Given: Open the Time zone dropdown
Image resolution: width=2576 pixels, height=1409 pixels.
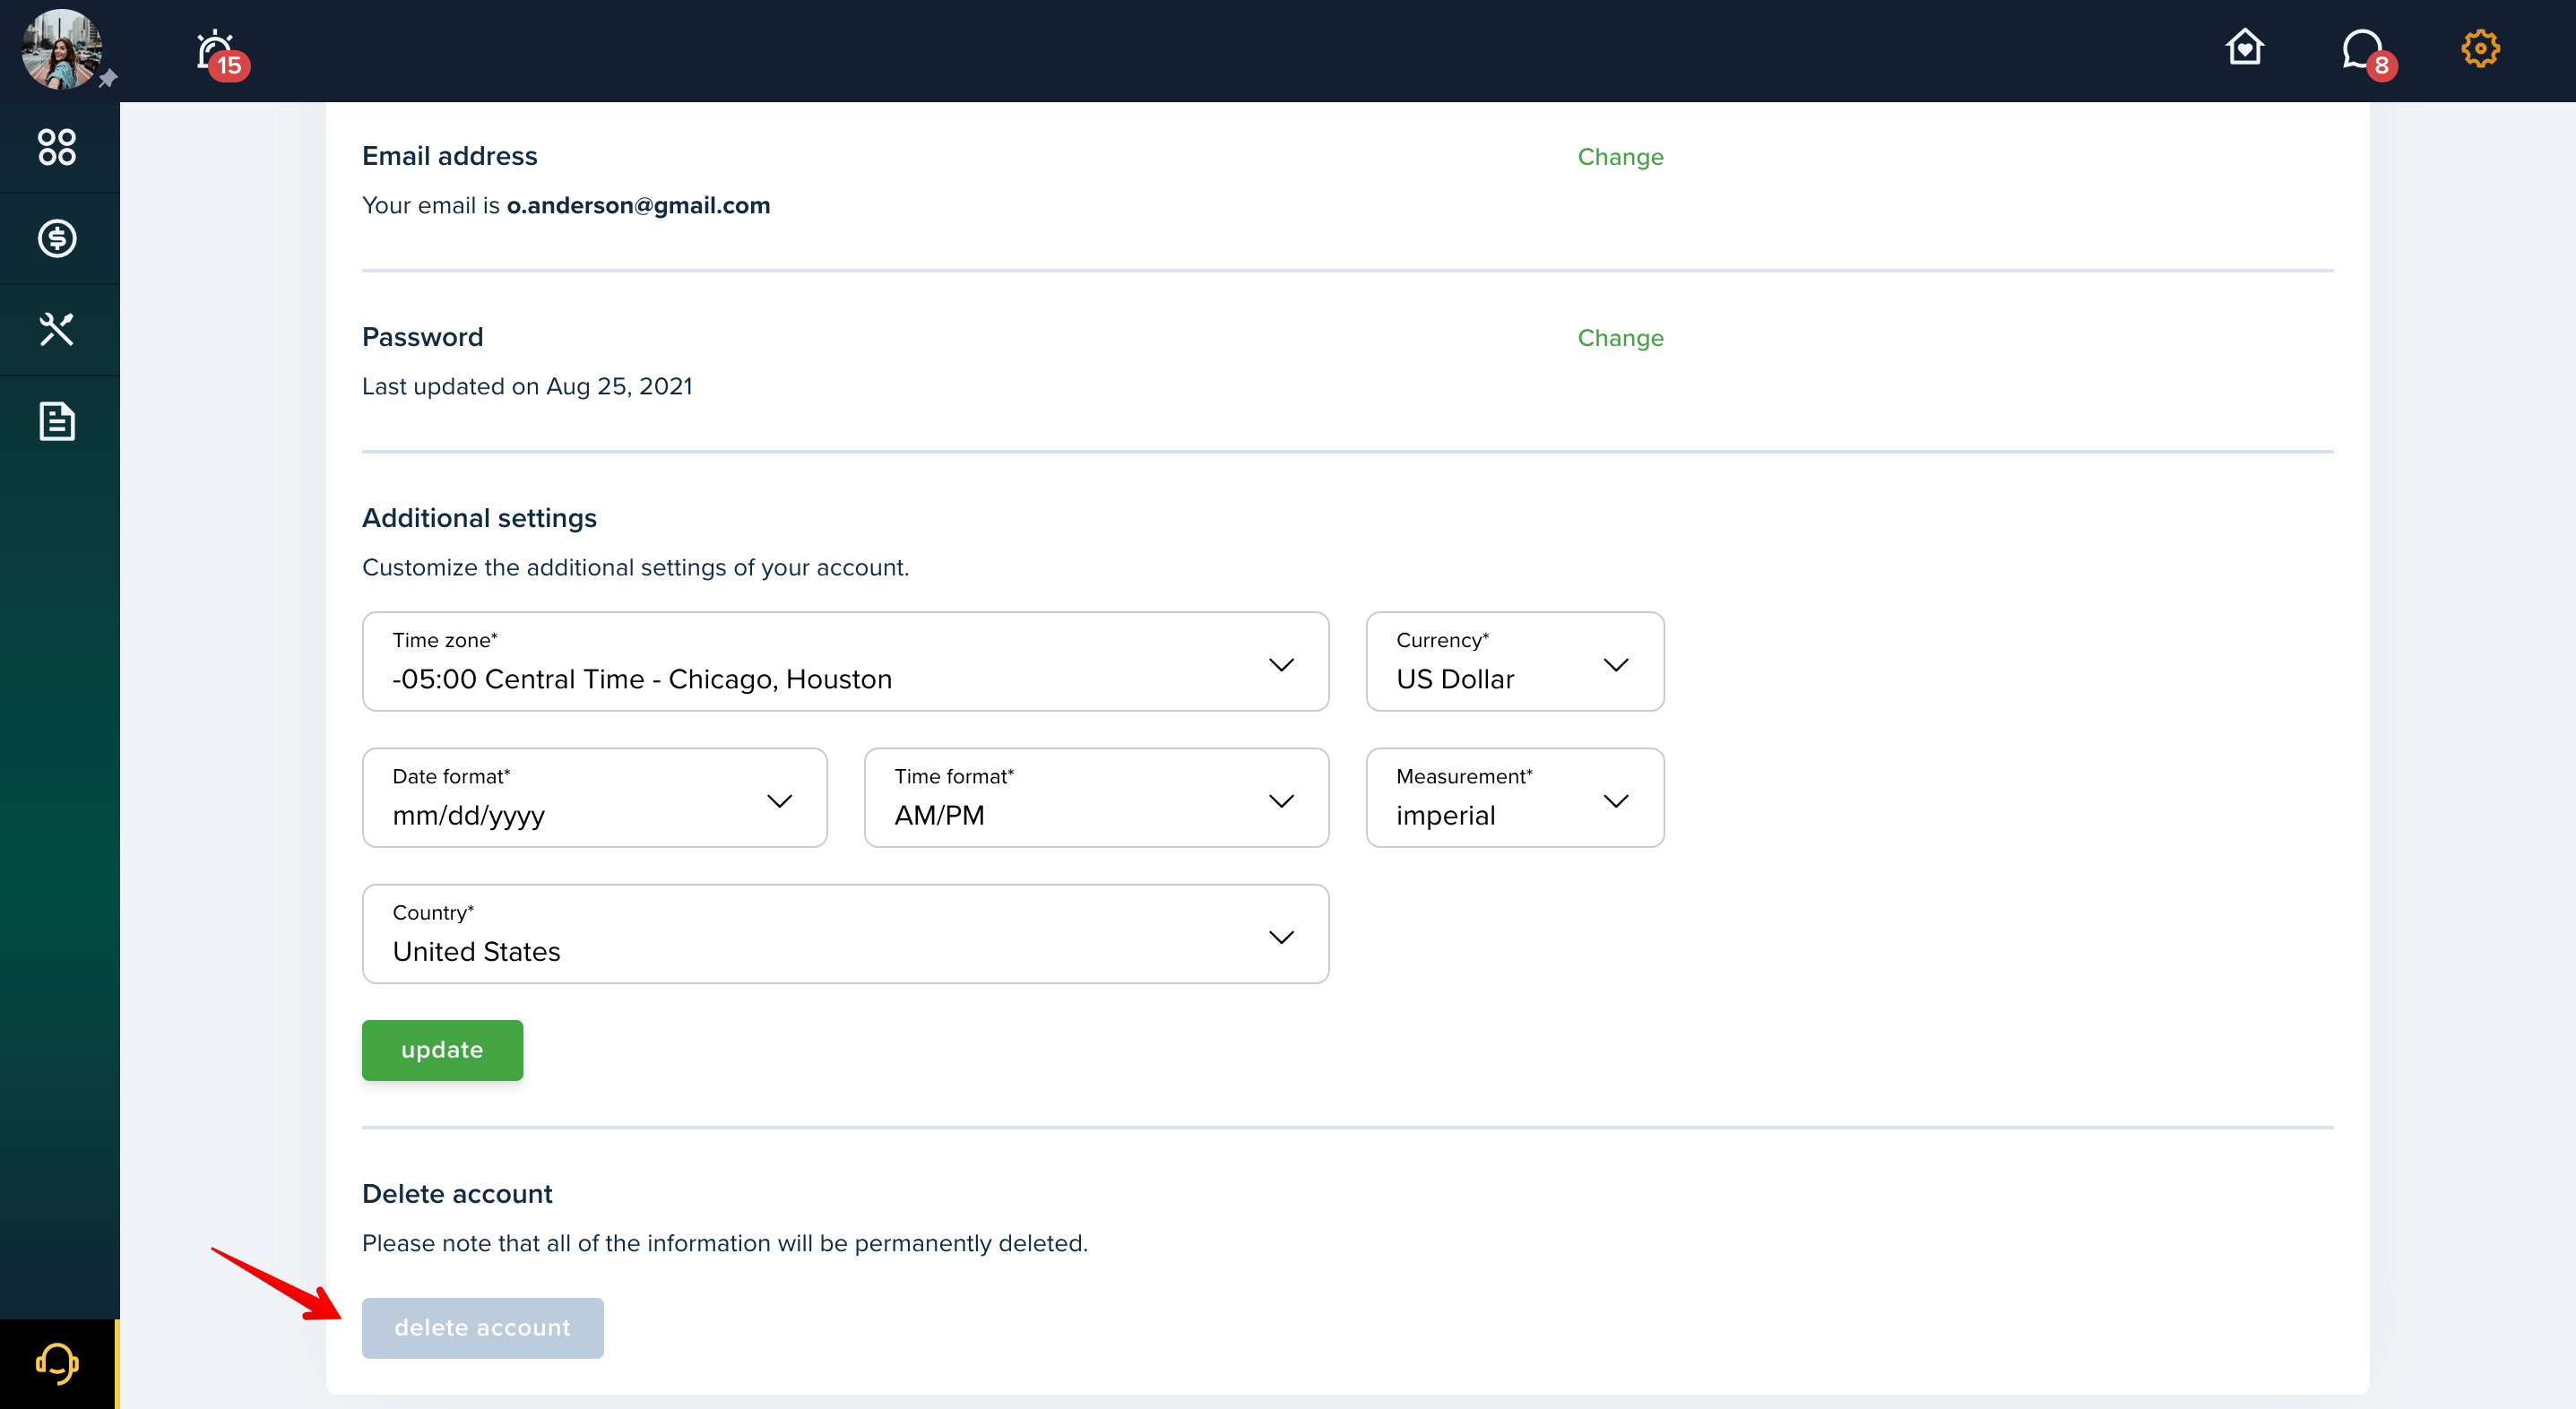Looking at the screenshot, I should coord(845,661).
